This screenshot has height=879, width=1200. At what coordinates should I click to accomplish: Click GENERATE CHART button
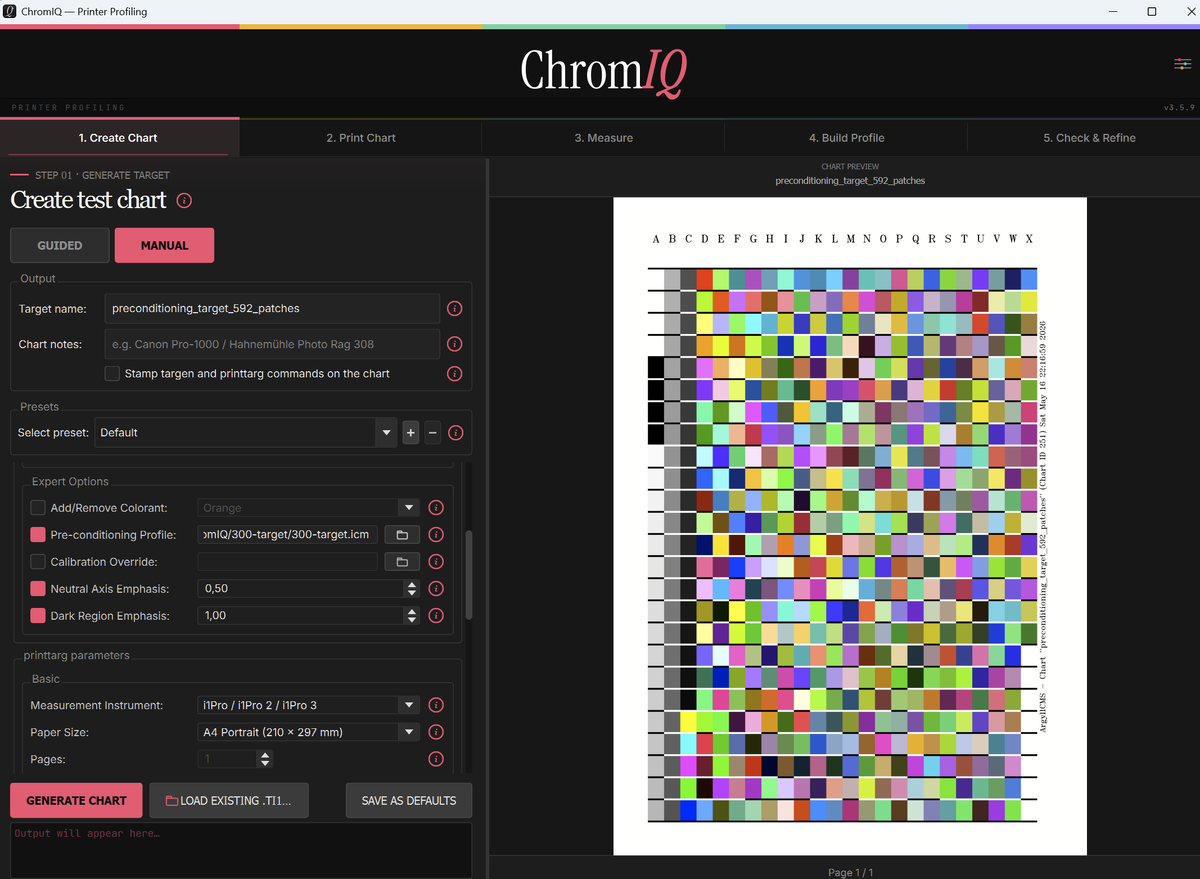[76, 800]
